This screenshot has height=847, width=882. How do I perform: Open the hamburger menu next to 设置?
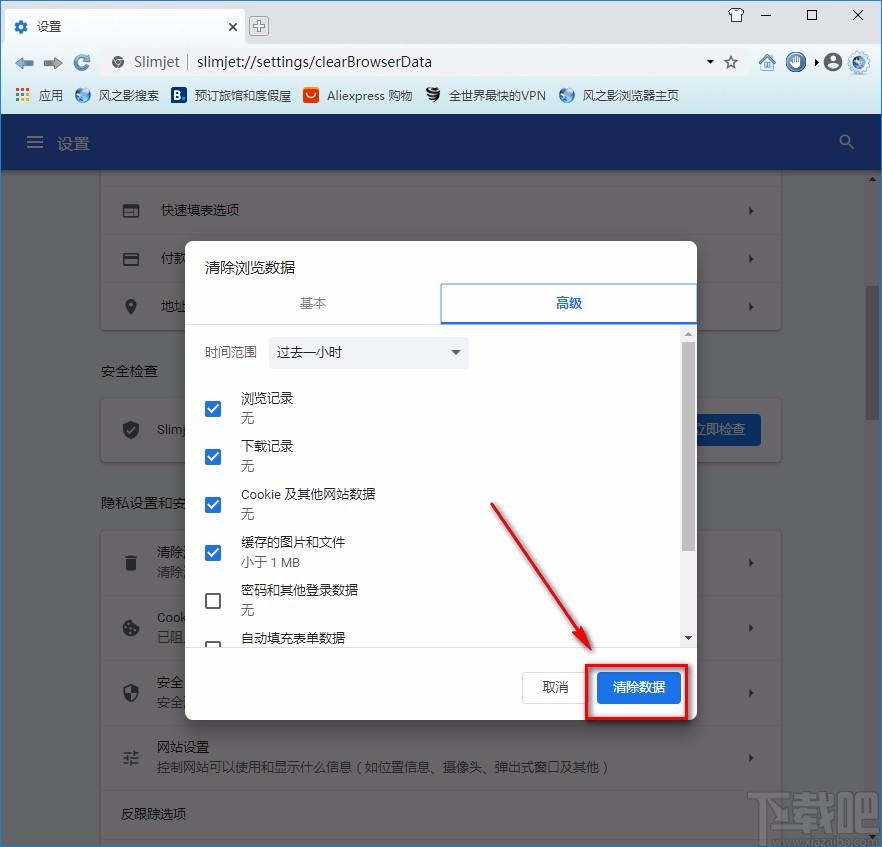(35, 141)
